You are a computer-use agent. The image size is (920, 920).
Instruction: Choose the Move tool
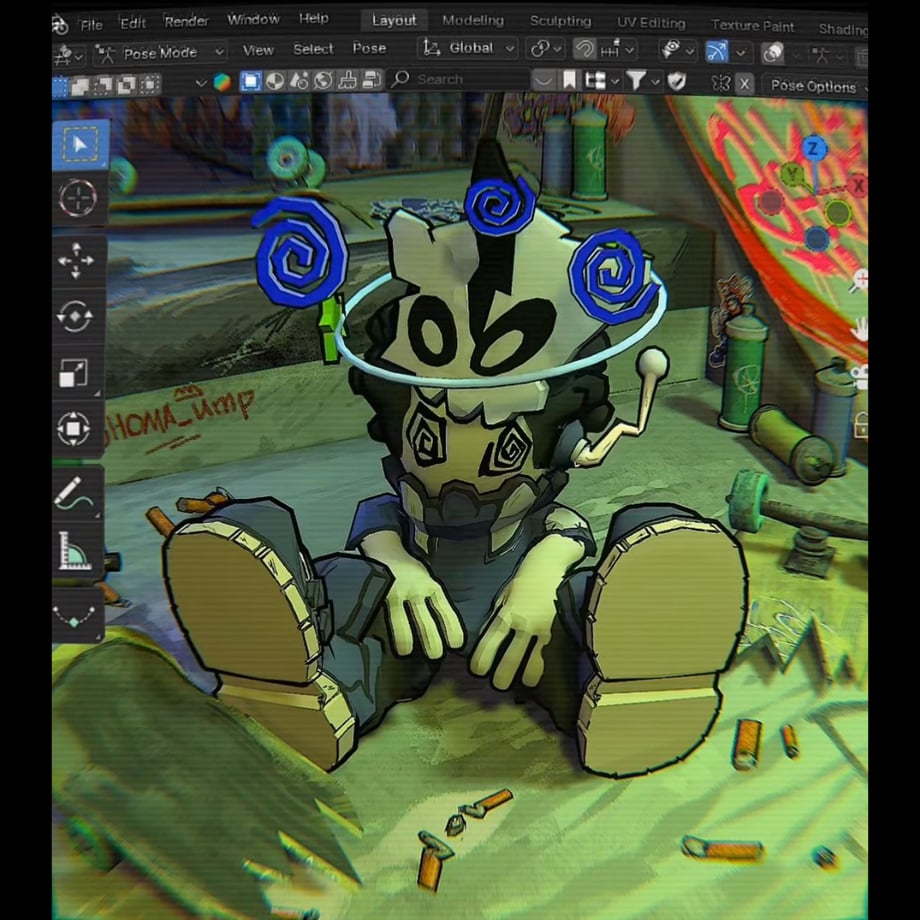pyautogui.click(x=76, y=260)
